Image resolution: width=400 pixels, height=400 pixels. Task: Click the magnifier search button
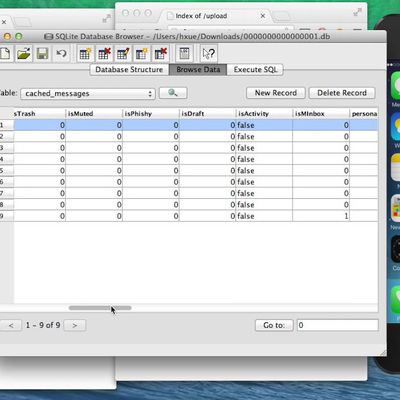pyautogui.click(x=173, y=93)
